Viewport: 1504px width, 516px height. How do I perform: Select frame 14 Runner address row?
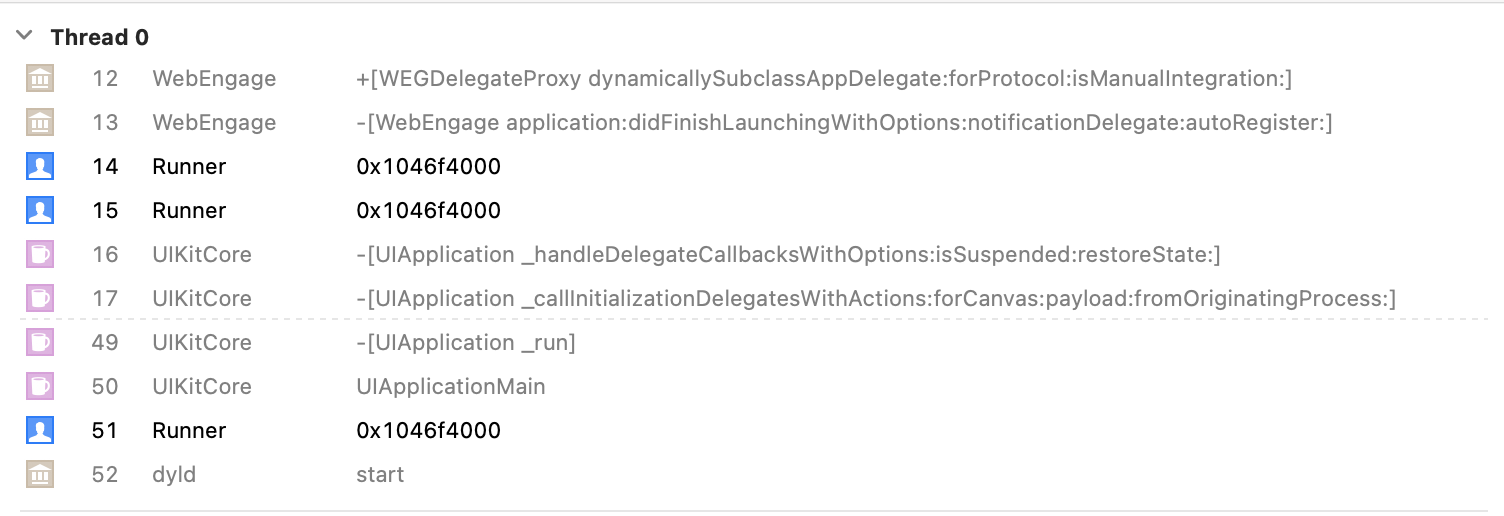point(753,166)
